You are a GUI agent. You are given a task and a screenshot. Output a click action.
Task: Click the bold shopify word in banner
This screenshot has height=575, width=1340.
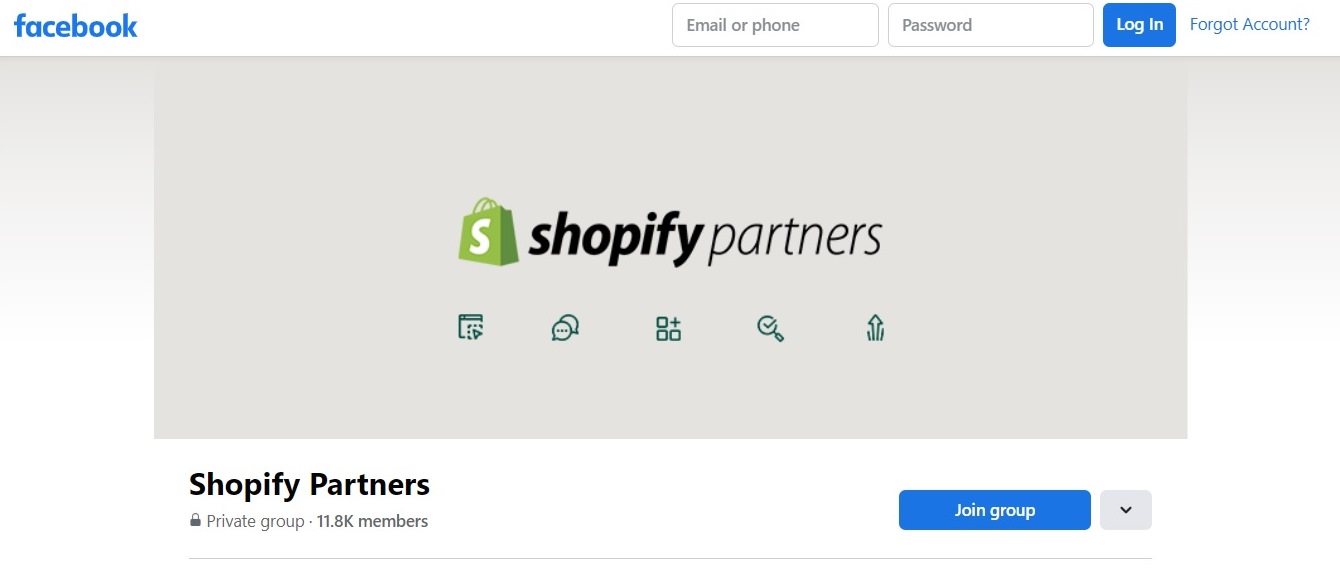pyautogui.click(x=615, y=237)
